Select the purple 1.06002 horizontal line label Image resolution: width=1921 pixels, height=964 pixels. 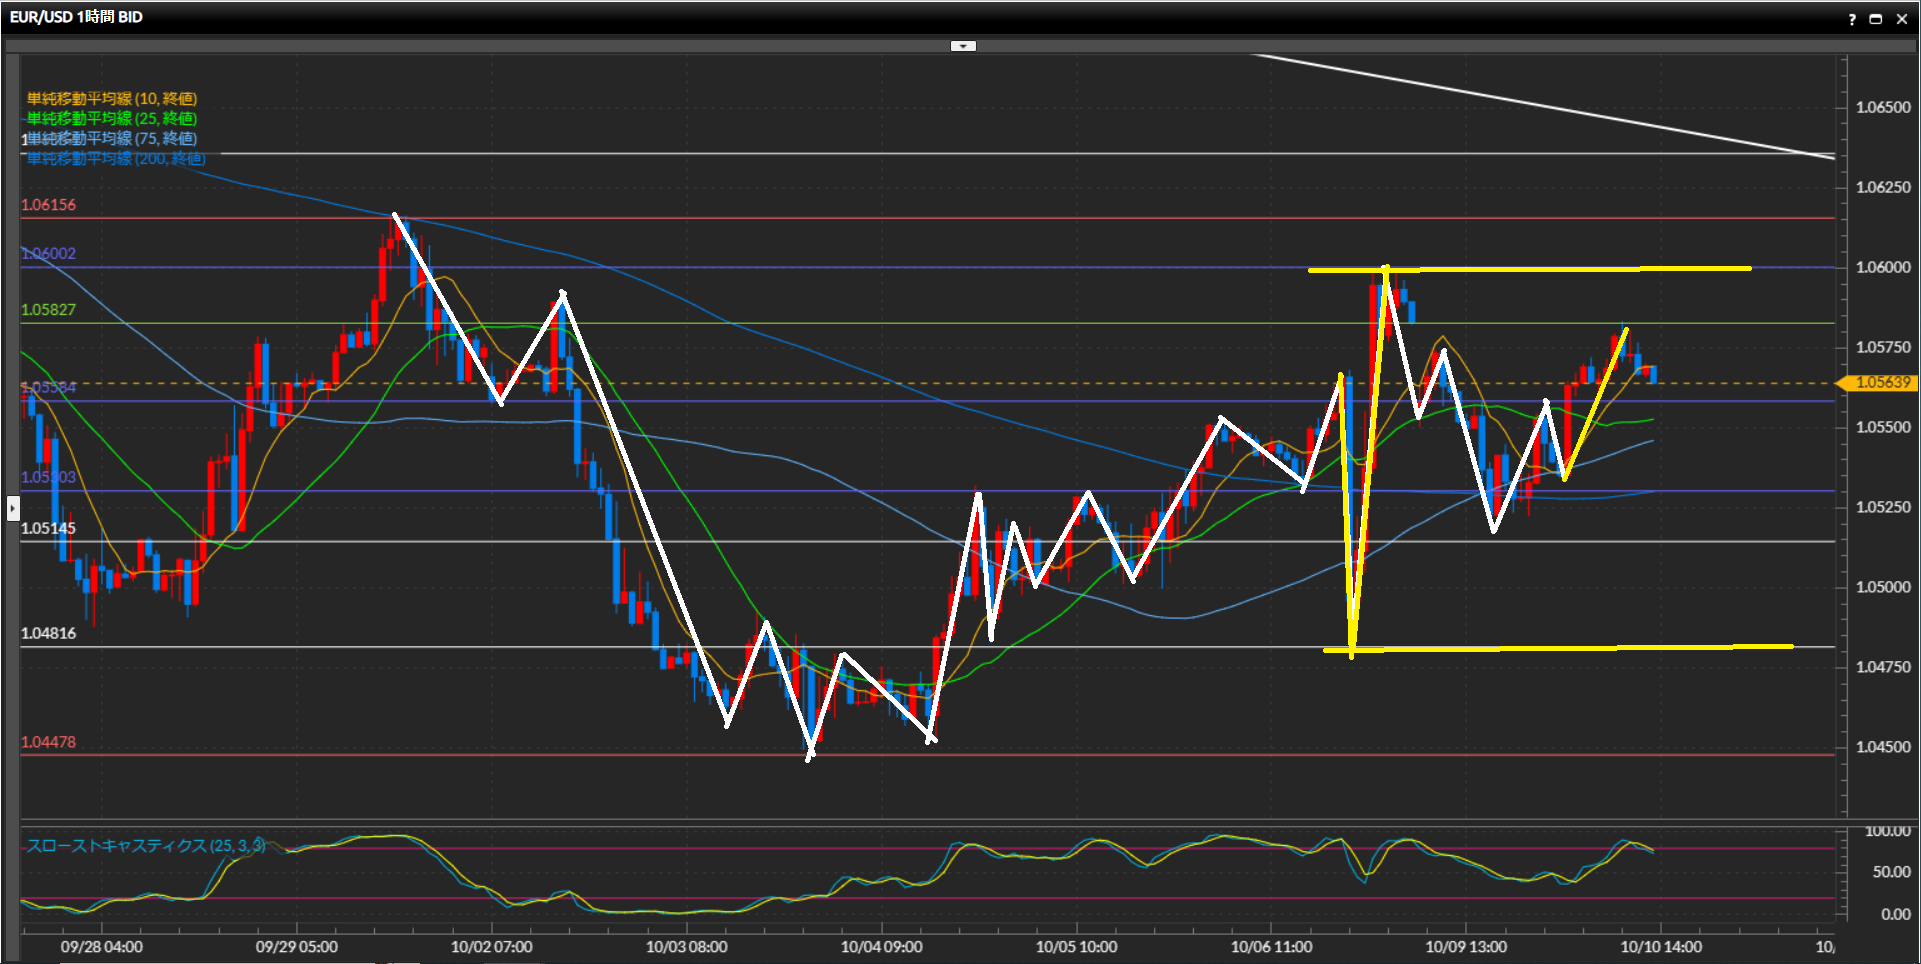(x=48, y=254)
